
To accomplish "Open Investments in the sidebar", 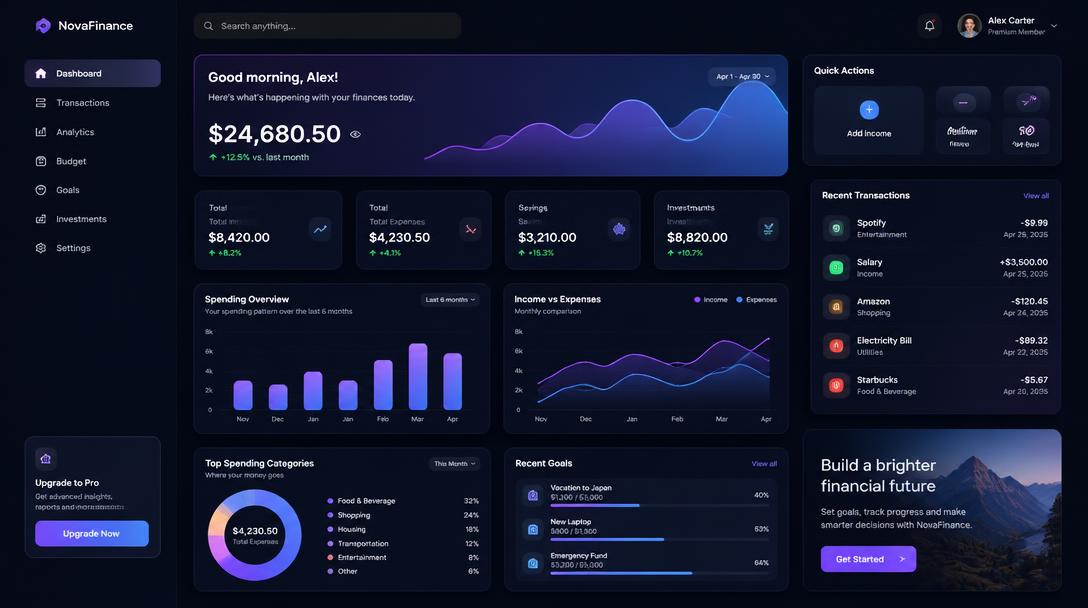I will 92,219.
